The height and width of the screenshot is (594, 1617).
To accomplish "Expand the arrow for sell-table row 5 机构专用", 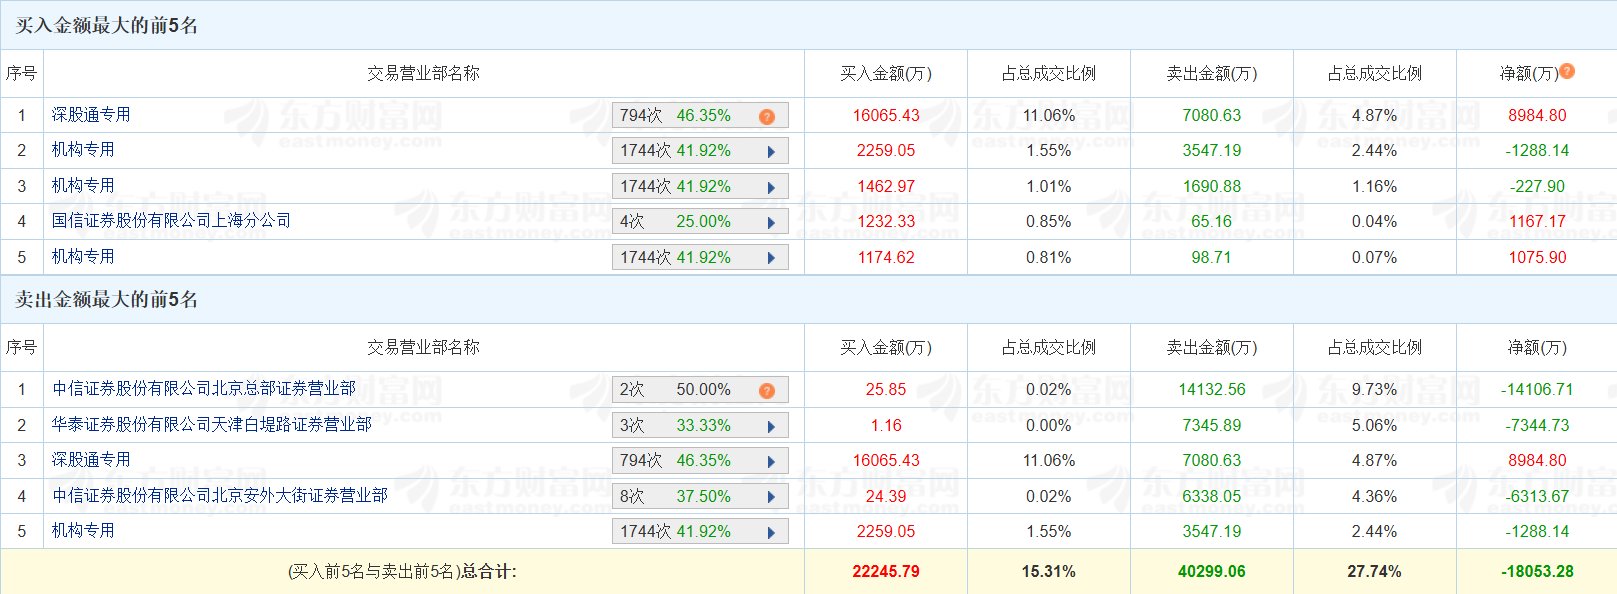I will (771, 533).
